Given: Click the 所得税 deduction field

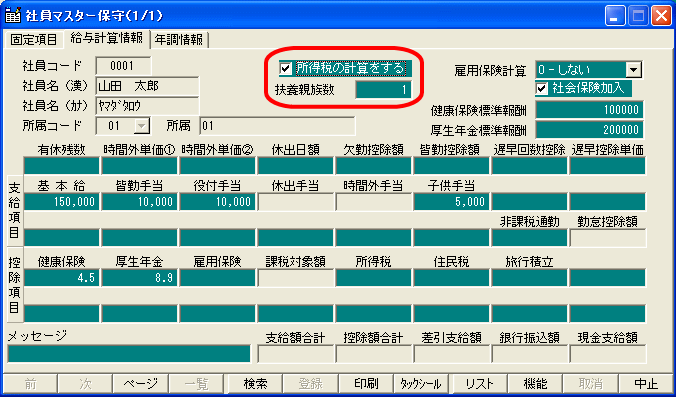Looking at the screenshot, I should pos(373,278).
